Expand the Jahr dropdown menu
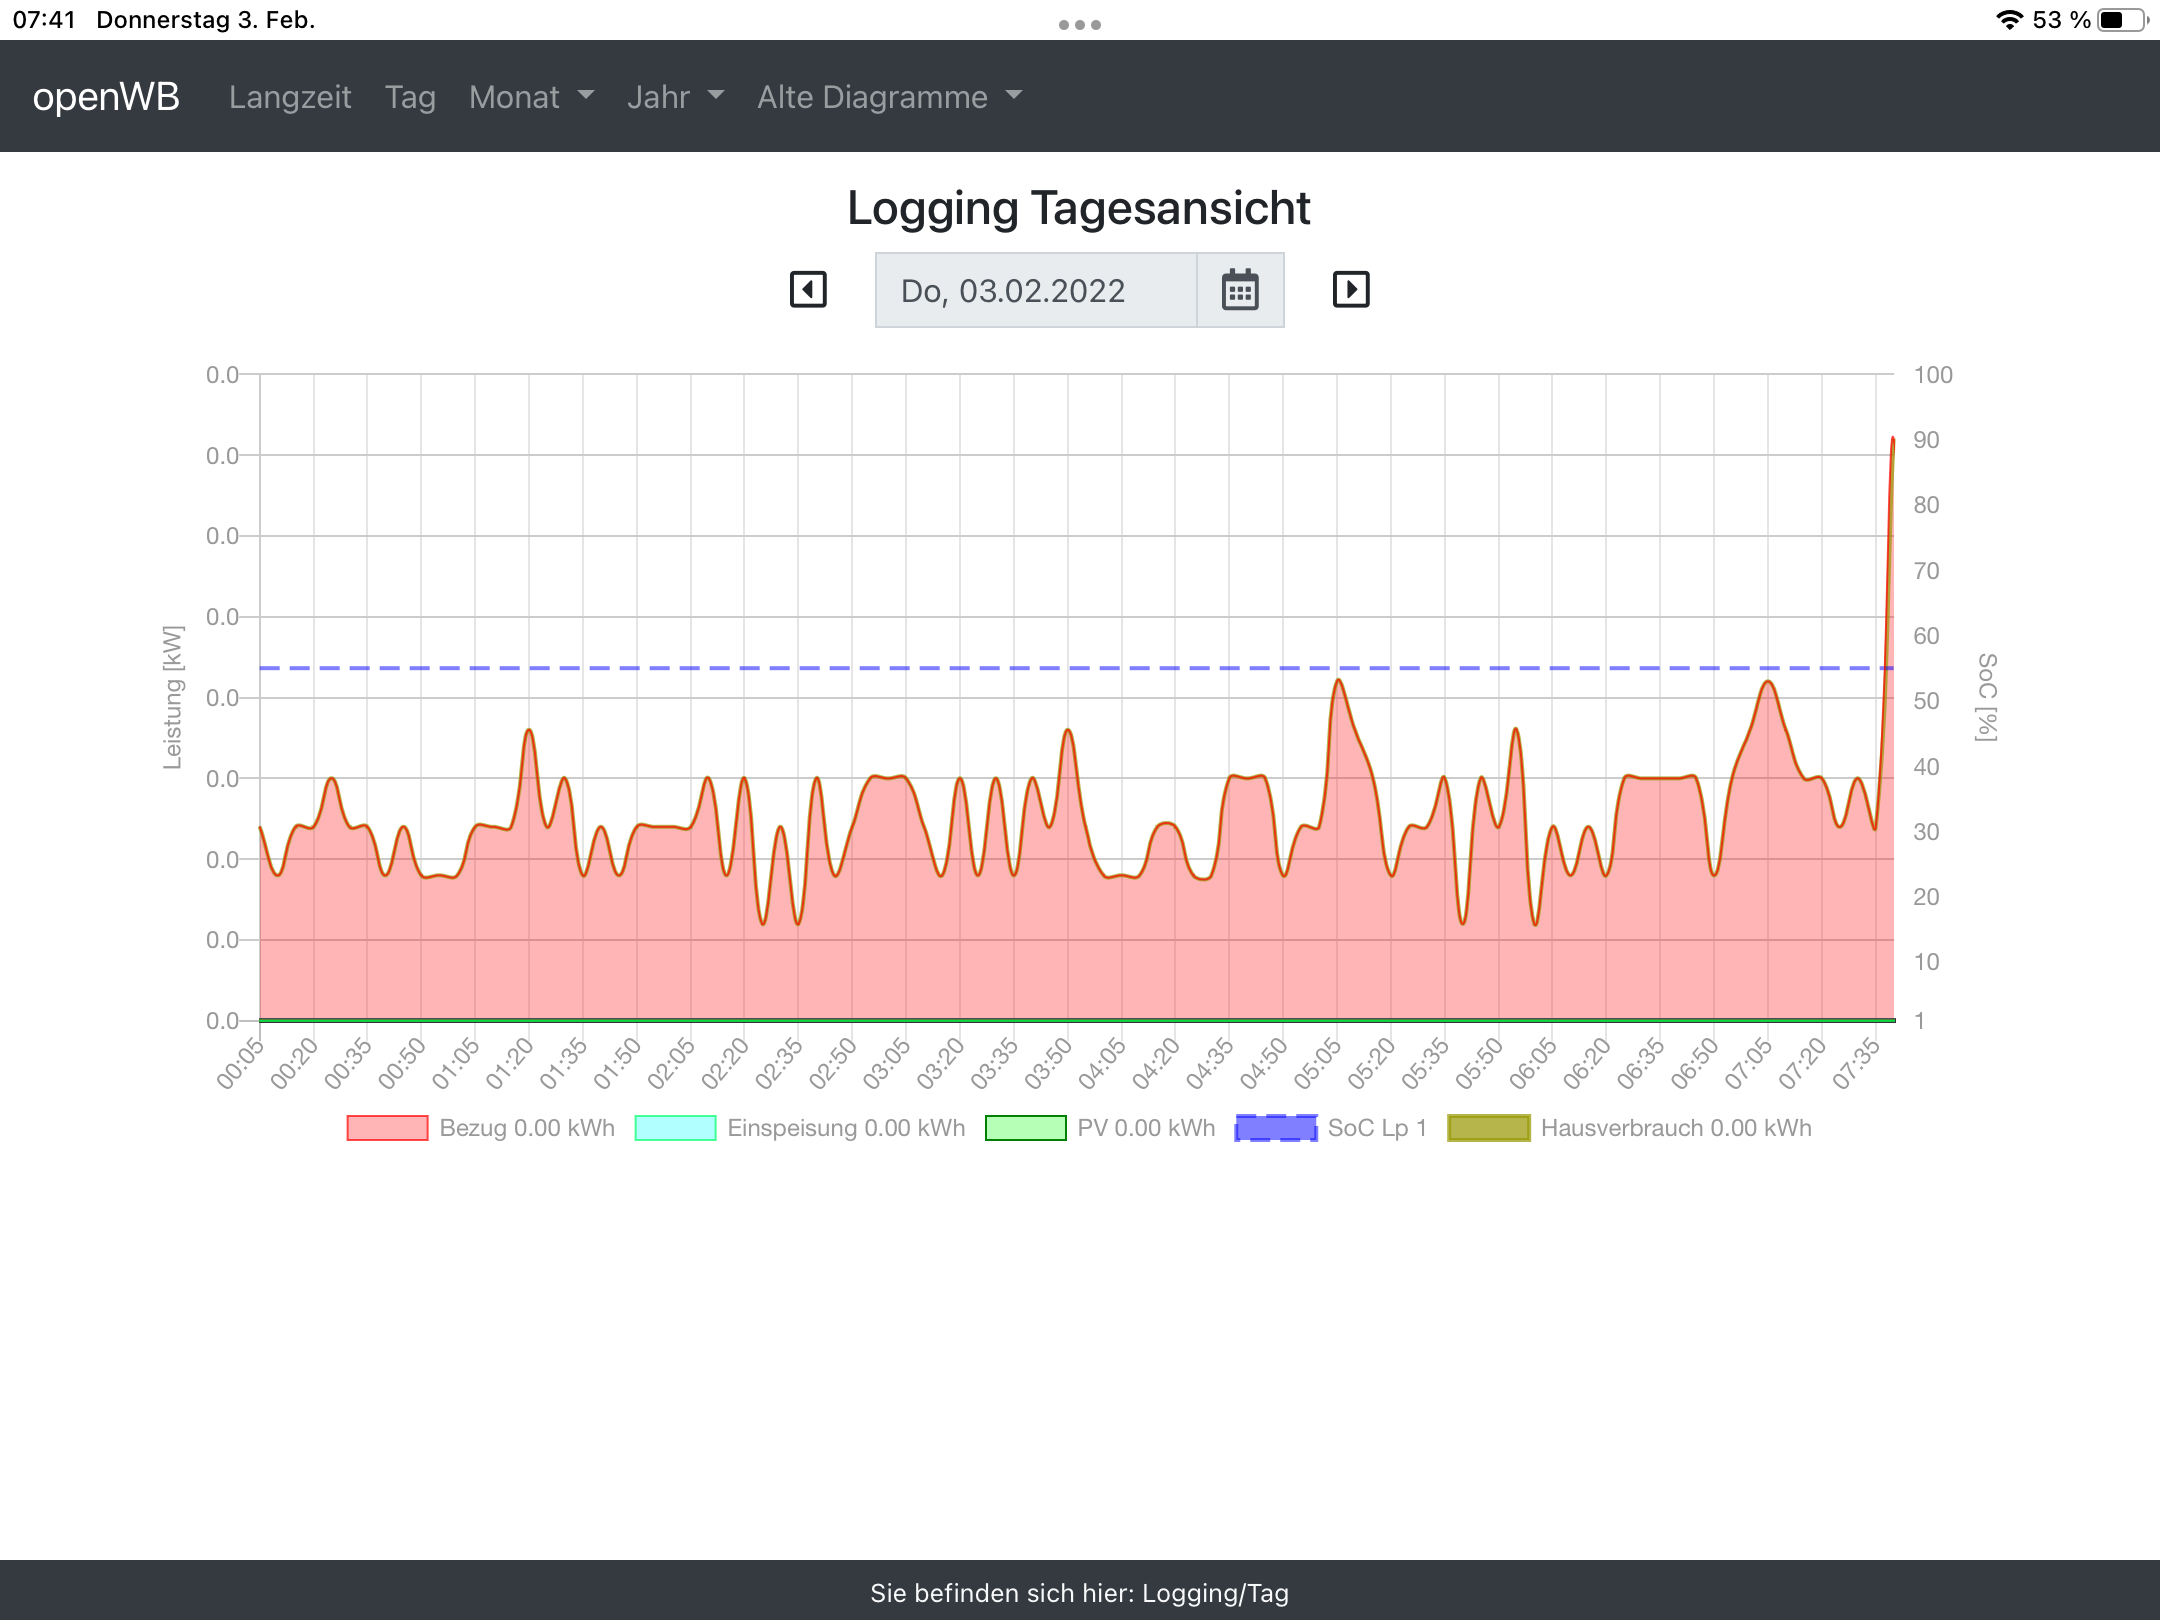This screenshot has height=1620, width=2160. (x=675, y=97)
